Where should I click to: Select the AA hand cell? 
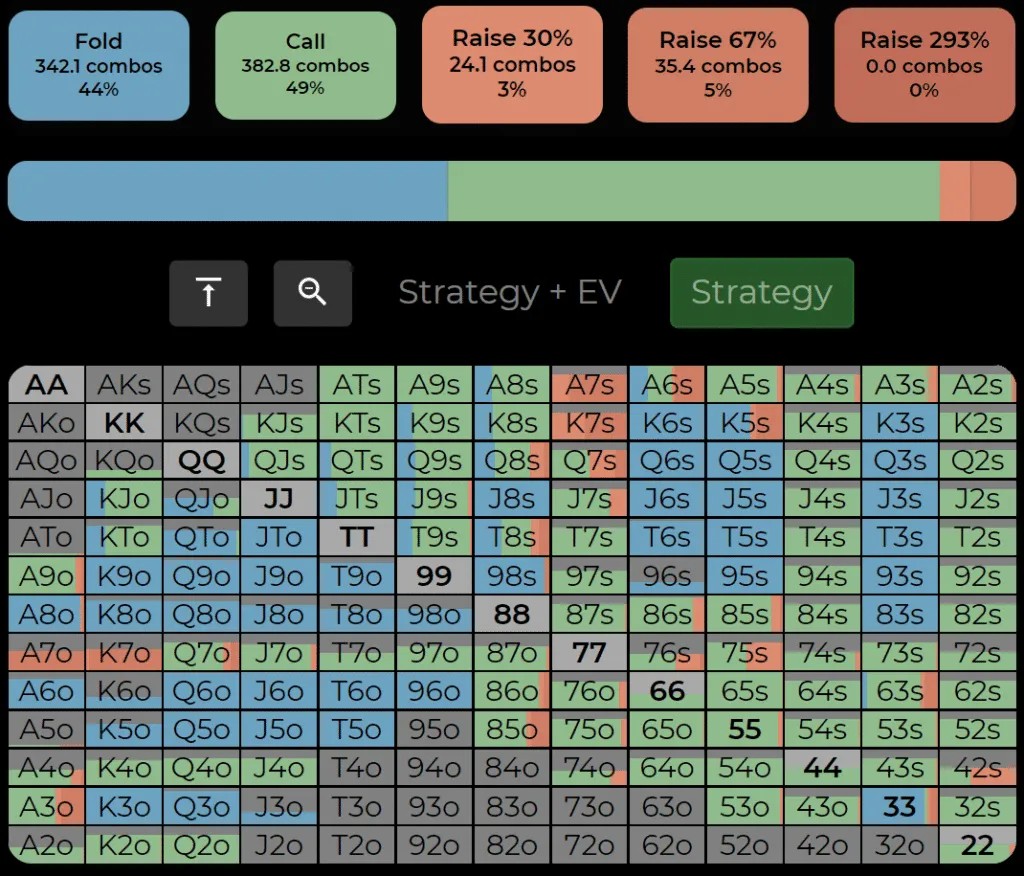point(46,385)
